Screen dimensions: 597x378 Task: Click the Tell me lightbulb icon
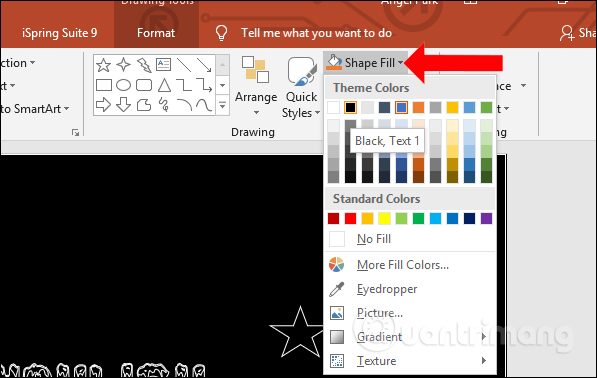coord(221,33)
